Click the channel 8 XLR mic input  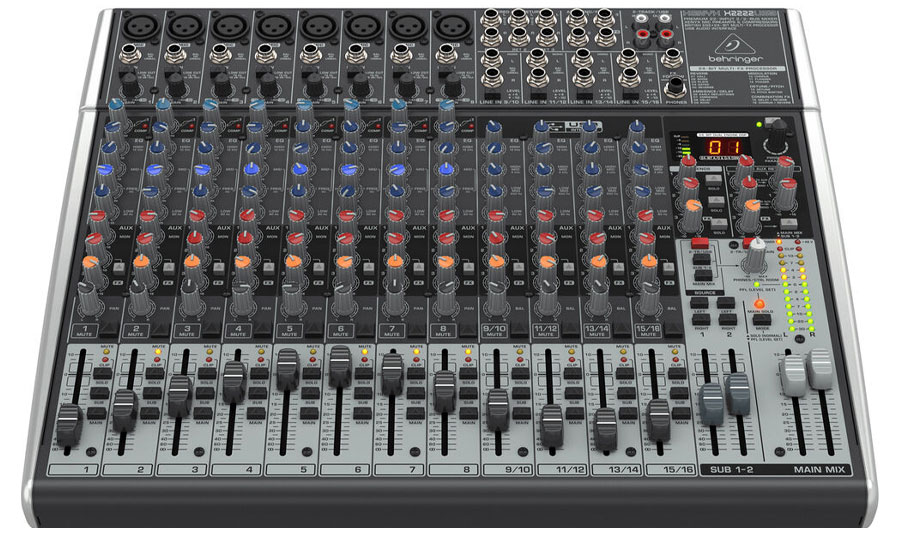(x=453, y=26)
